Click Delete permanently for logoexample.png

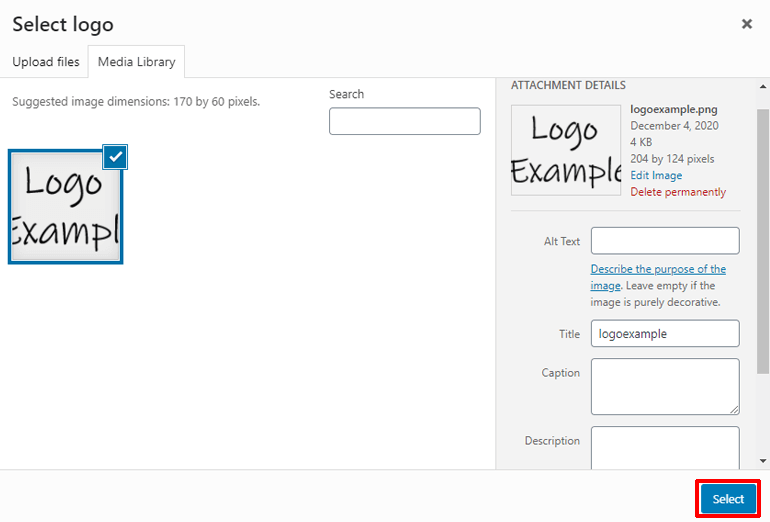tap(678, 192)
